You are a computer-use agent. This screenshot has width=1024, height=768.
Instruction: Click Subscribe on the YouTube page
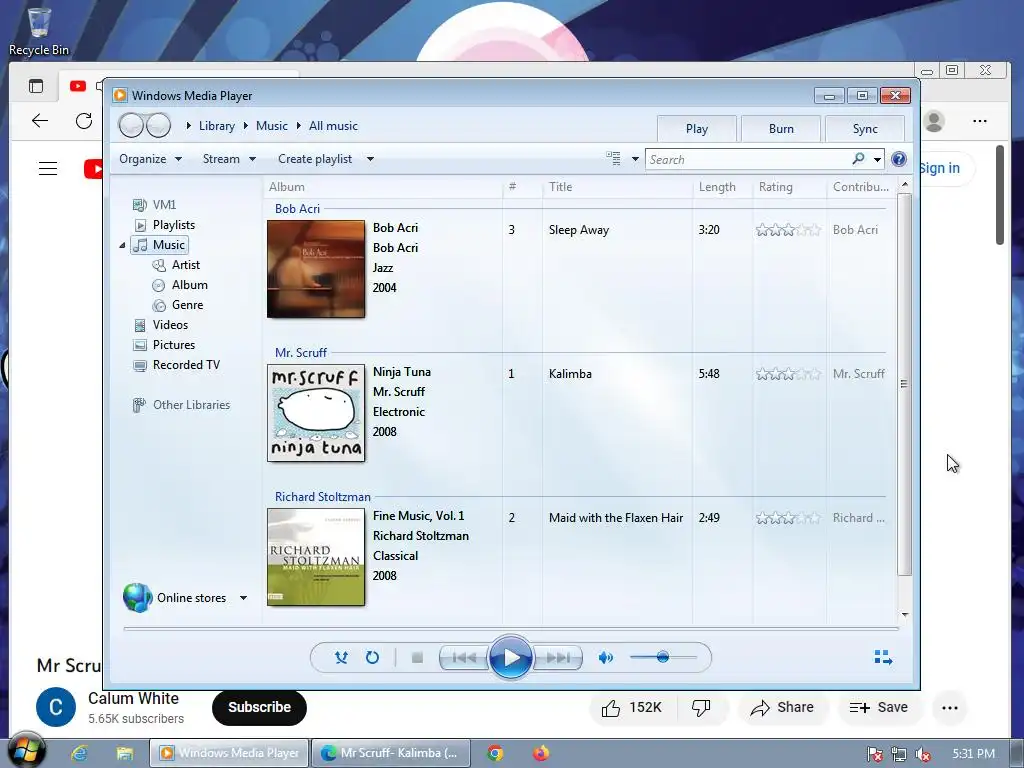tap(259, 707)
